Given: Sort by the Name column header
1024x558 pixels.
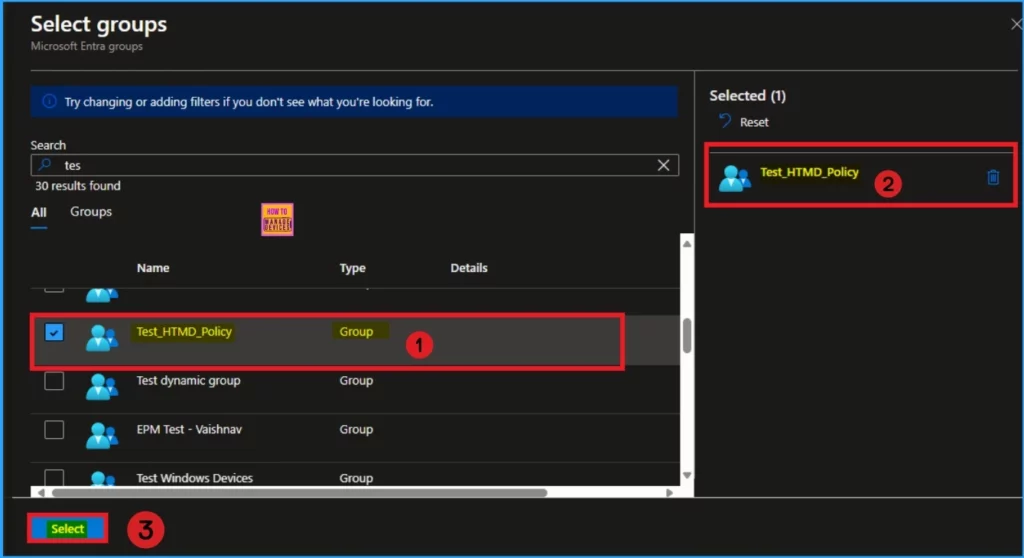Looking at the screenshot, I should 153,268.
